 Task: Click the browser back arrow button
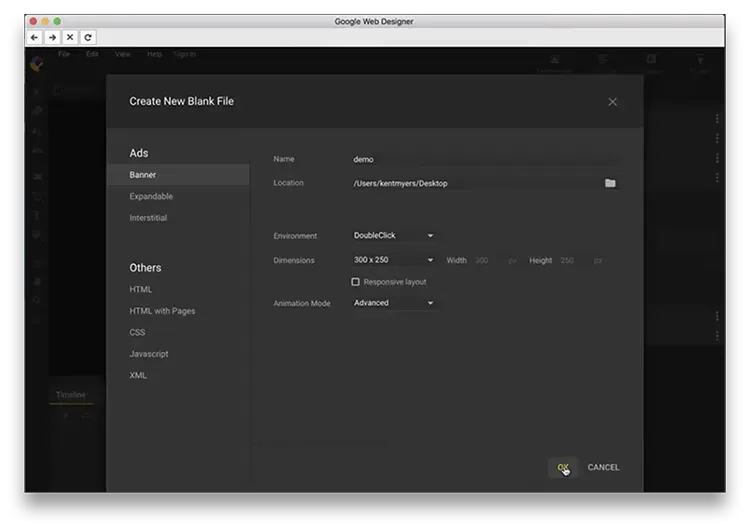(x=34, y=37)
